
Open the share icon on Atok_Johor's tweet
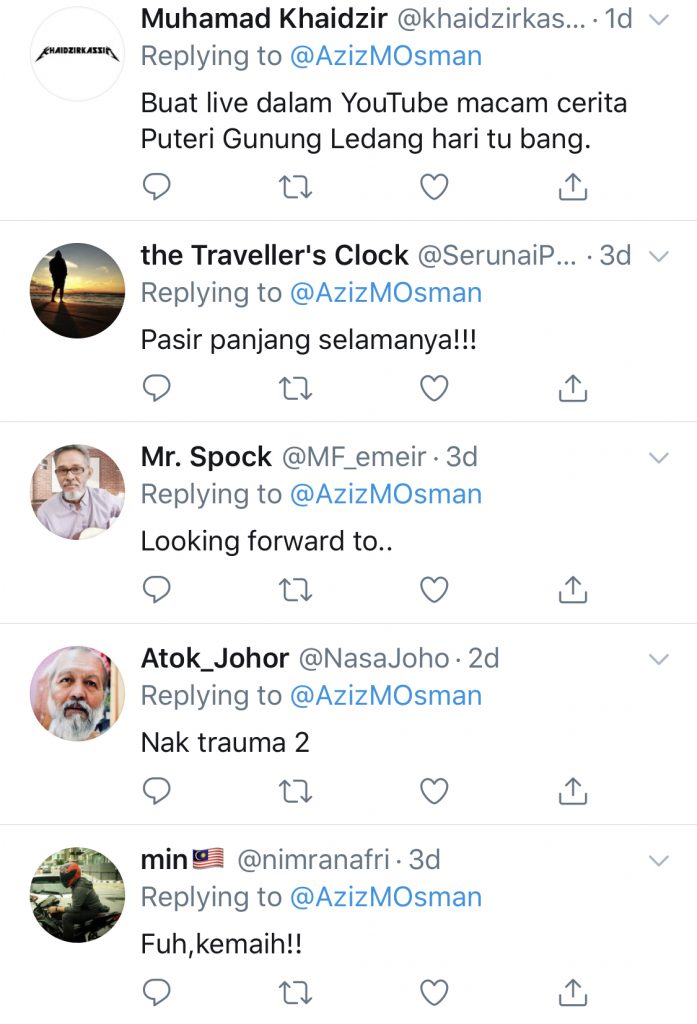click(x=572, y=790)
